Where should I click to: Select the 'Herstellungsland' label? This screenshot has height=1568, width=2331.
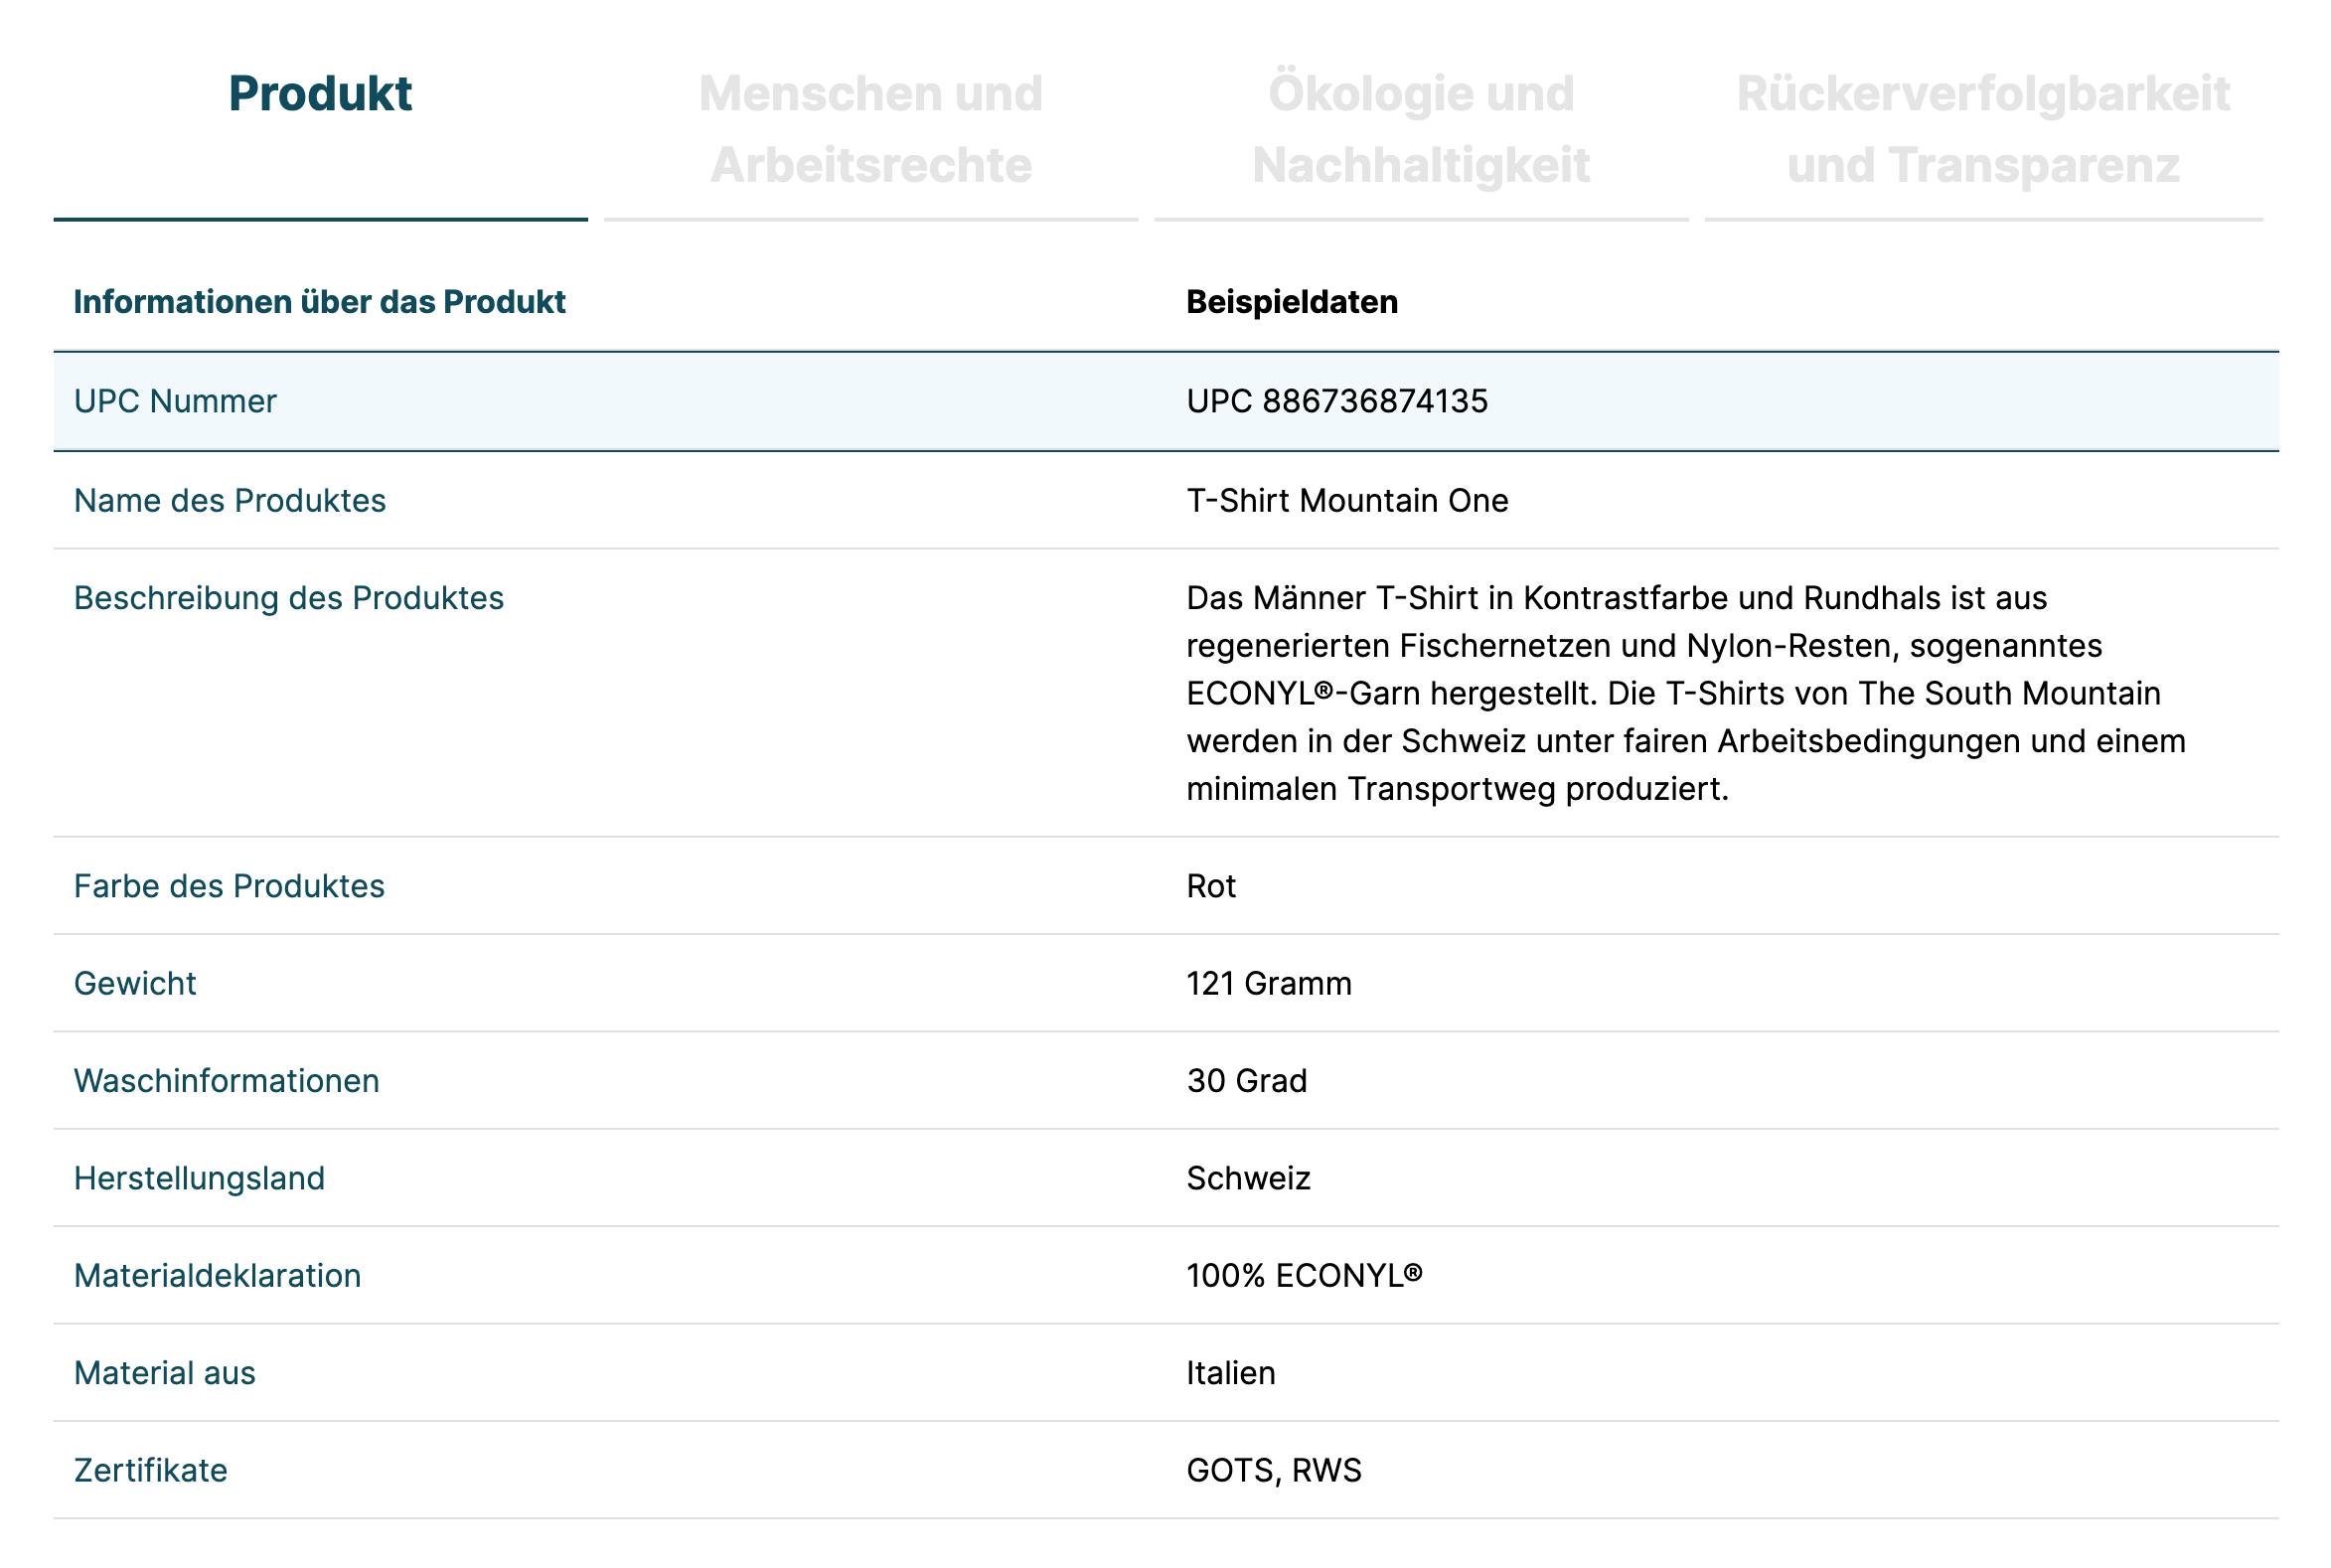pos(200,1178)
